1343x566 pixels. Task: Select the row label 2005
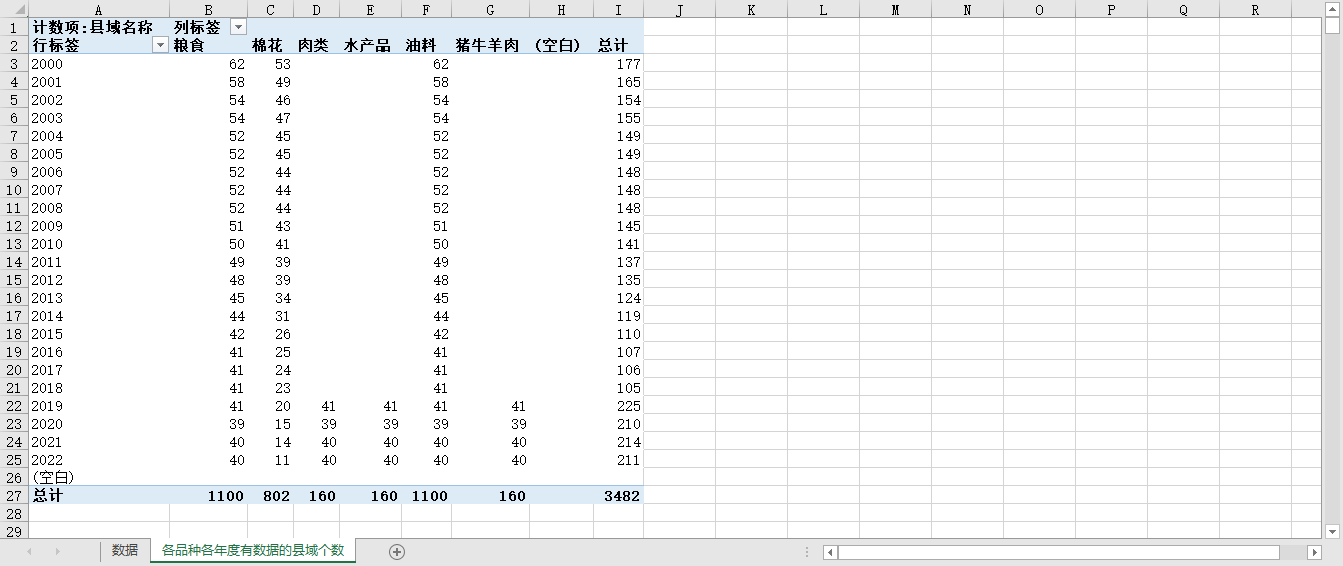click(x=98, y=153)
